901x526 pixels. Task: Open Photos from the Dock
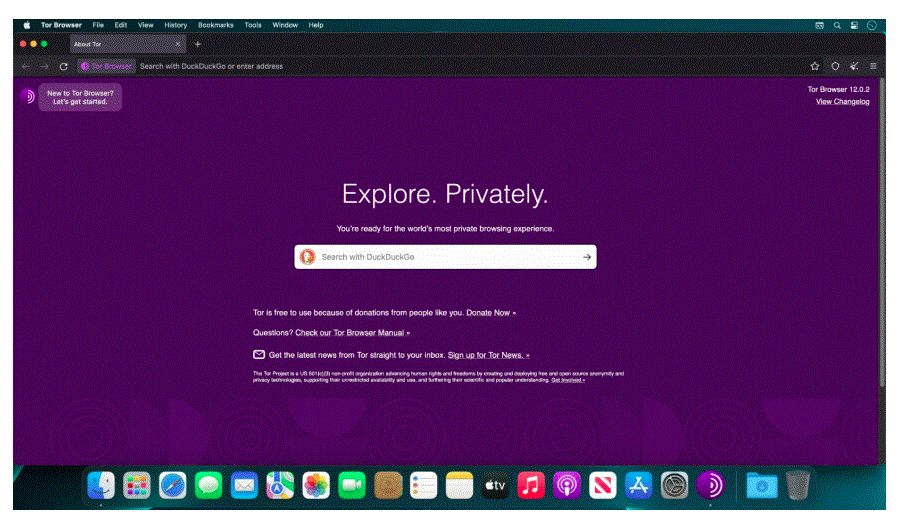[316, 486]
